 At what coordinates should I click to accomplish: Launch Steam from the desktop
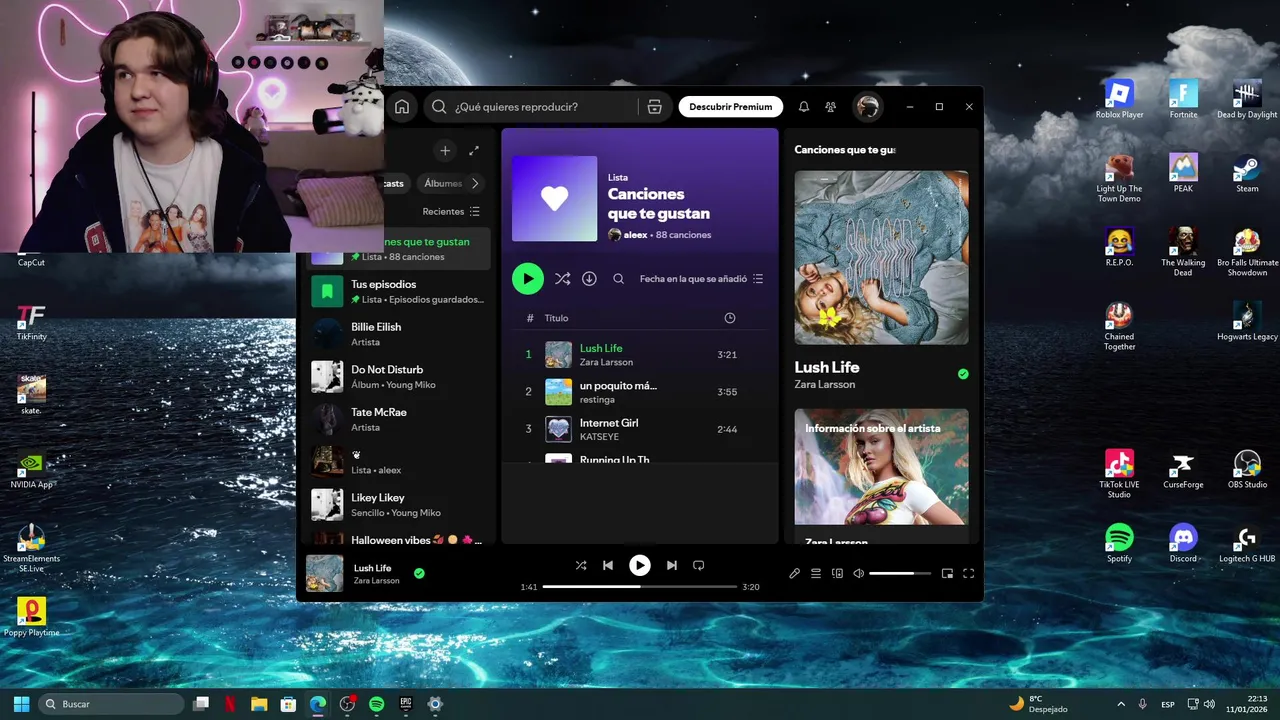click(x=1247, y=173)
